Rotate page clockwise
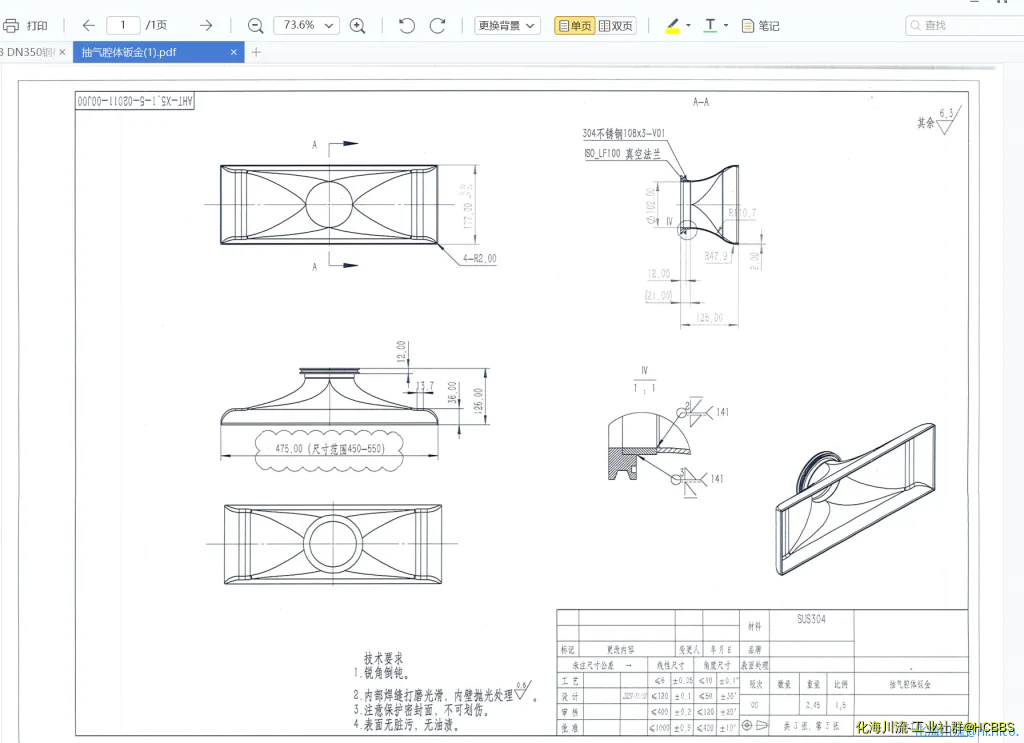Image resolution: width=1024 pixels, height=743 pixels. (438, 25)
